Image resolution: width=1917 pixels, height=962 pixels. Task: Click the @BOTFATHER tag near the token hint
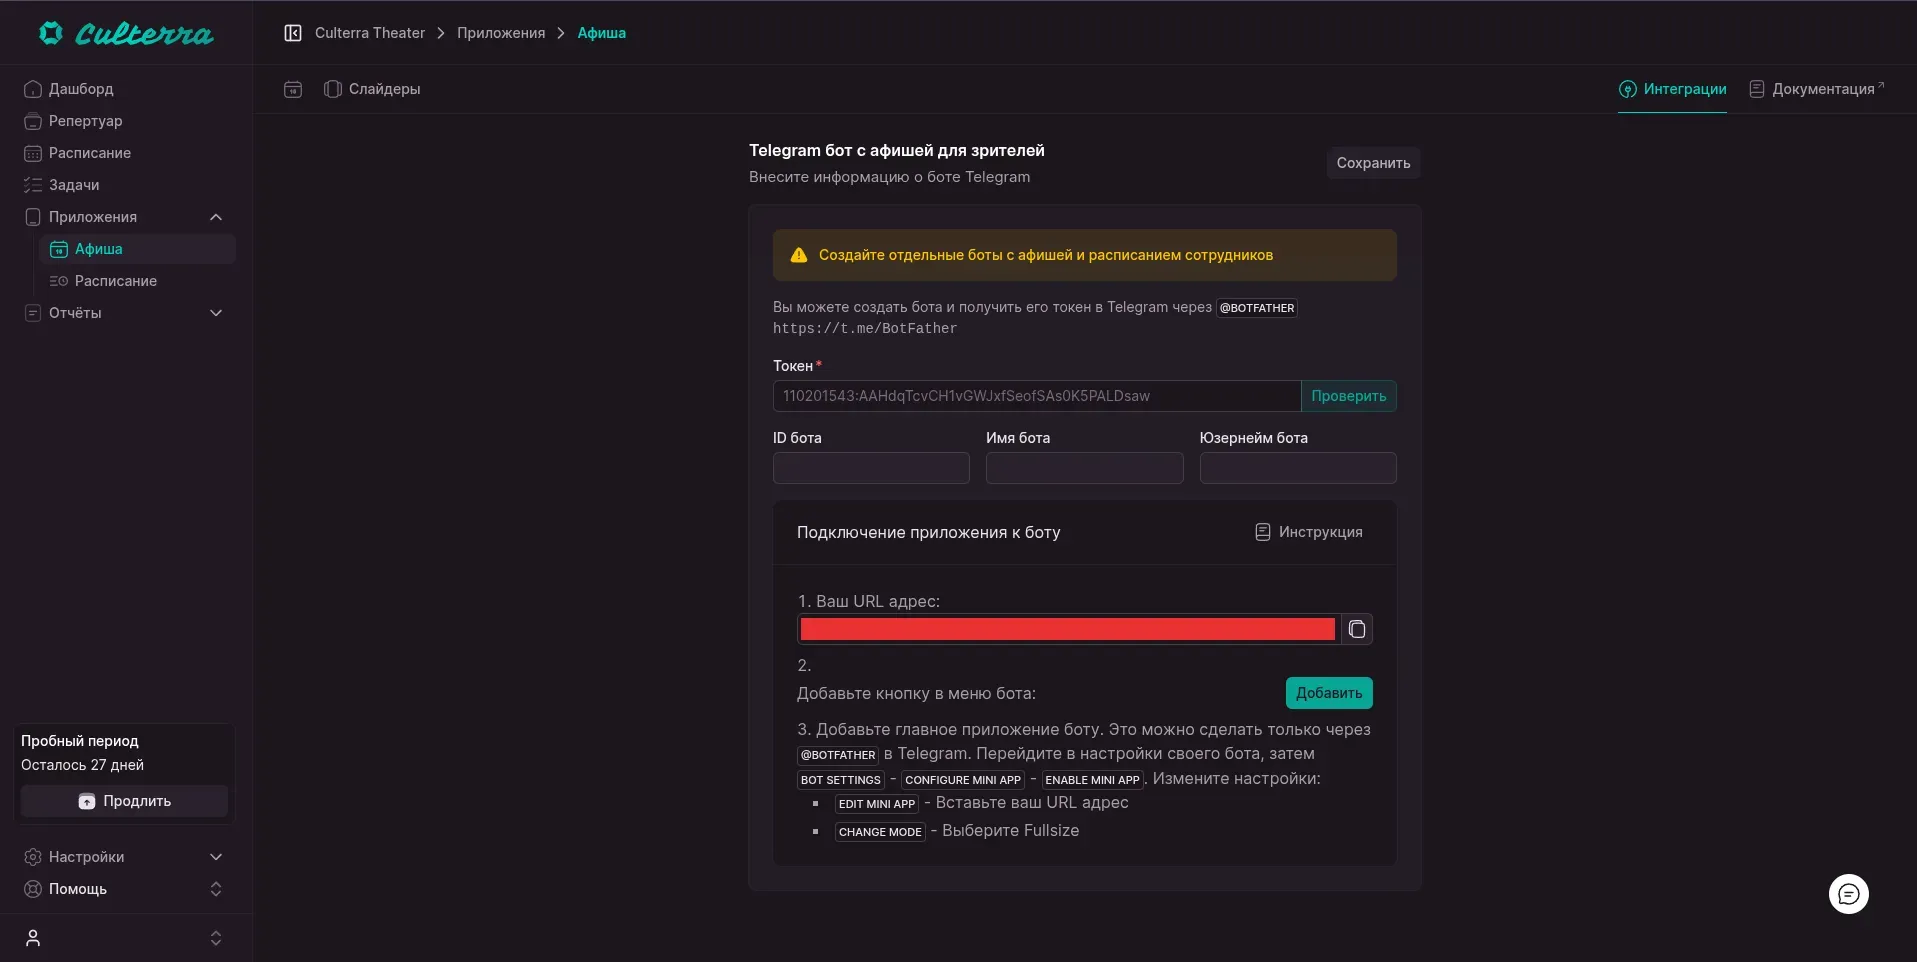pos(1257,308)
